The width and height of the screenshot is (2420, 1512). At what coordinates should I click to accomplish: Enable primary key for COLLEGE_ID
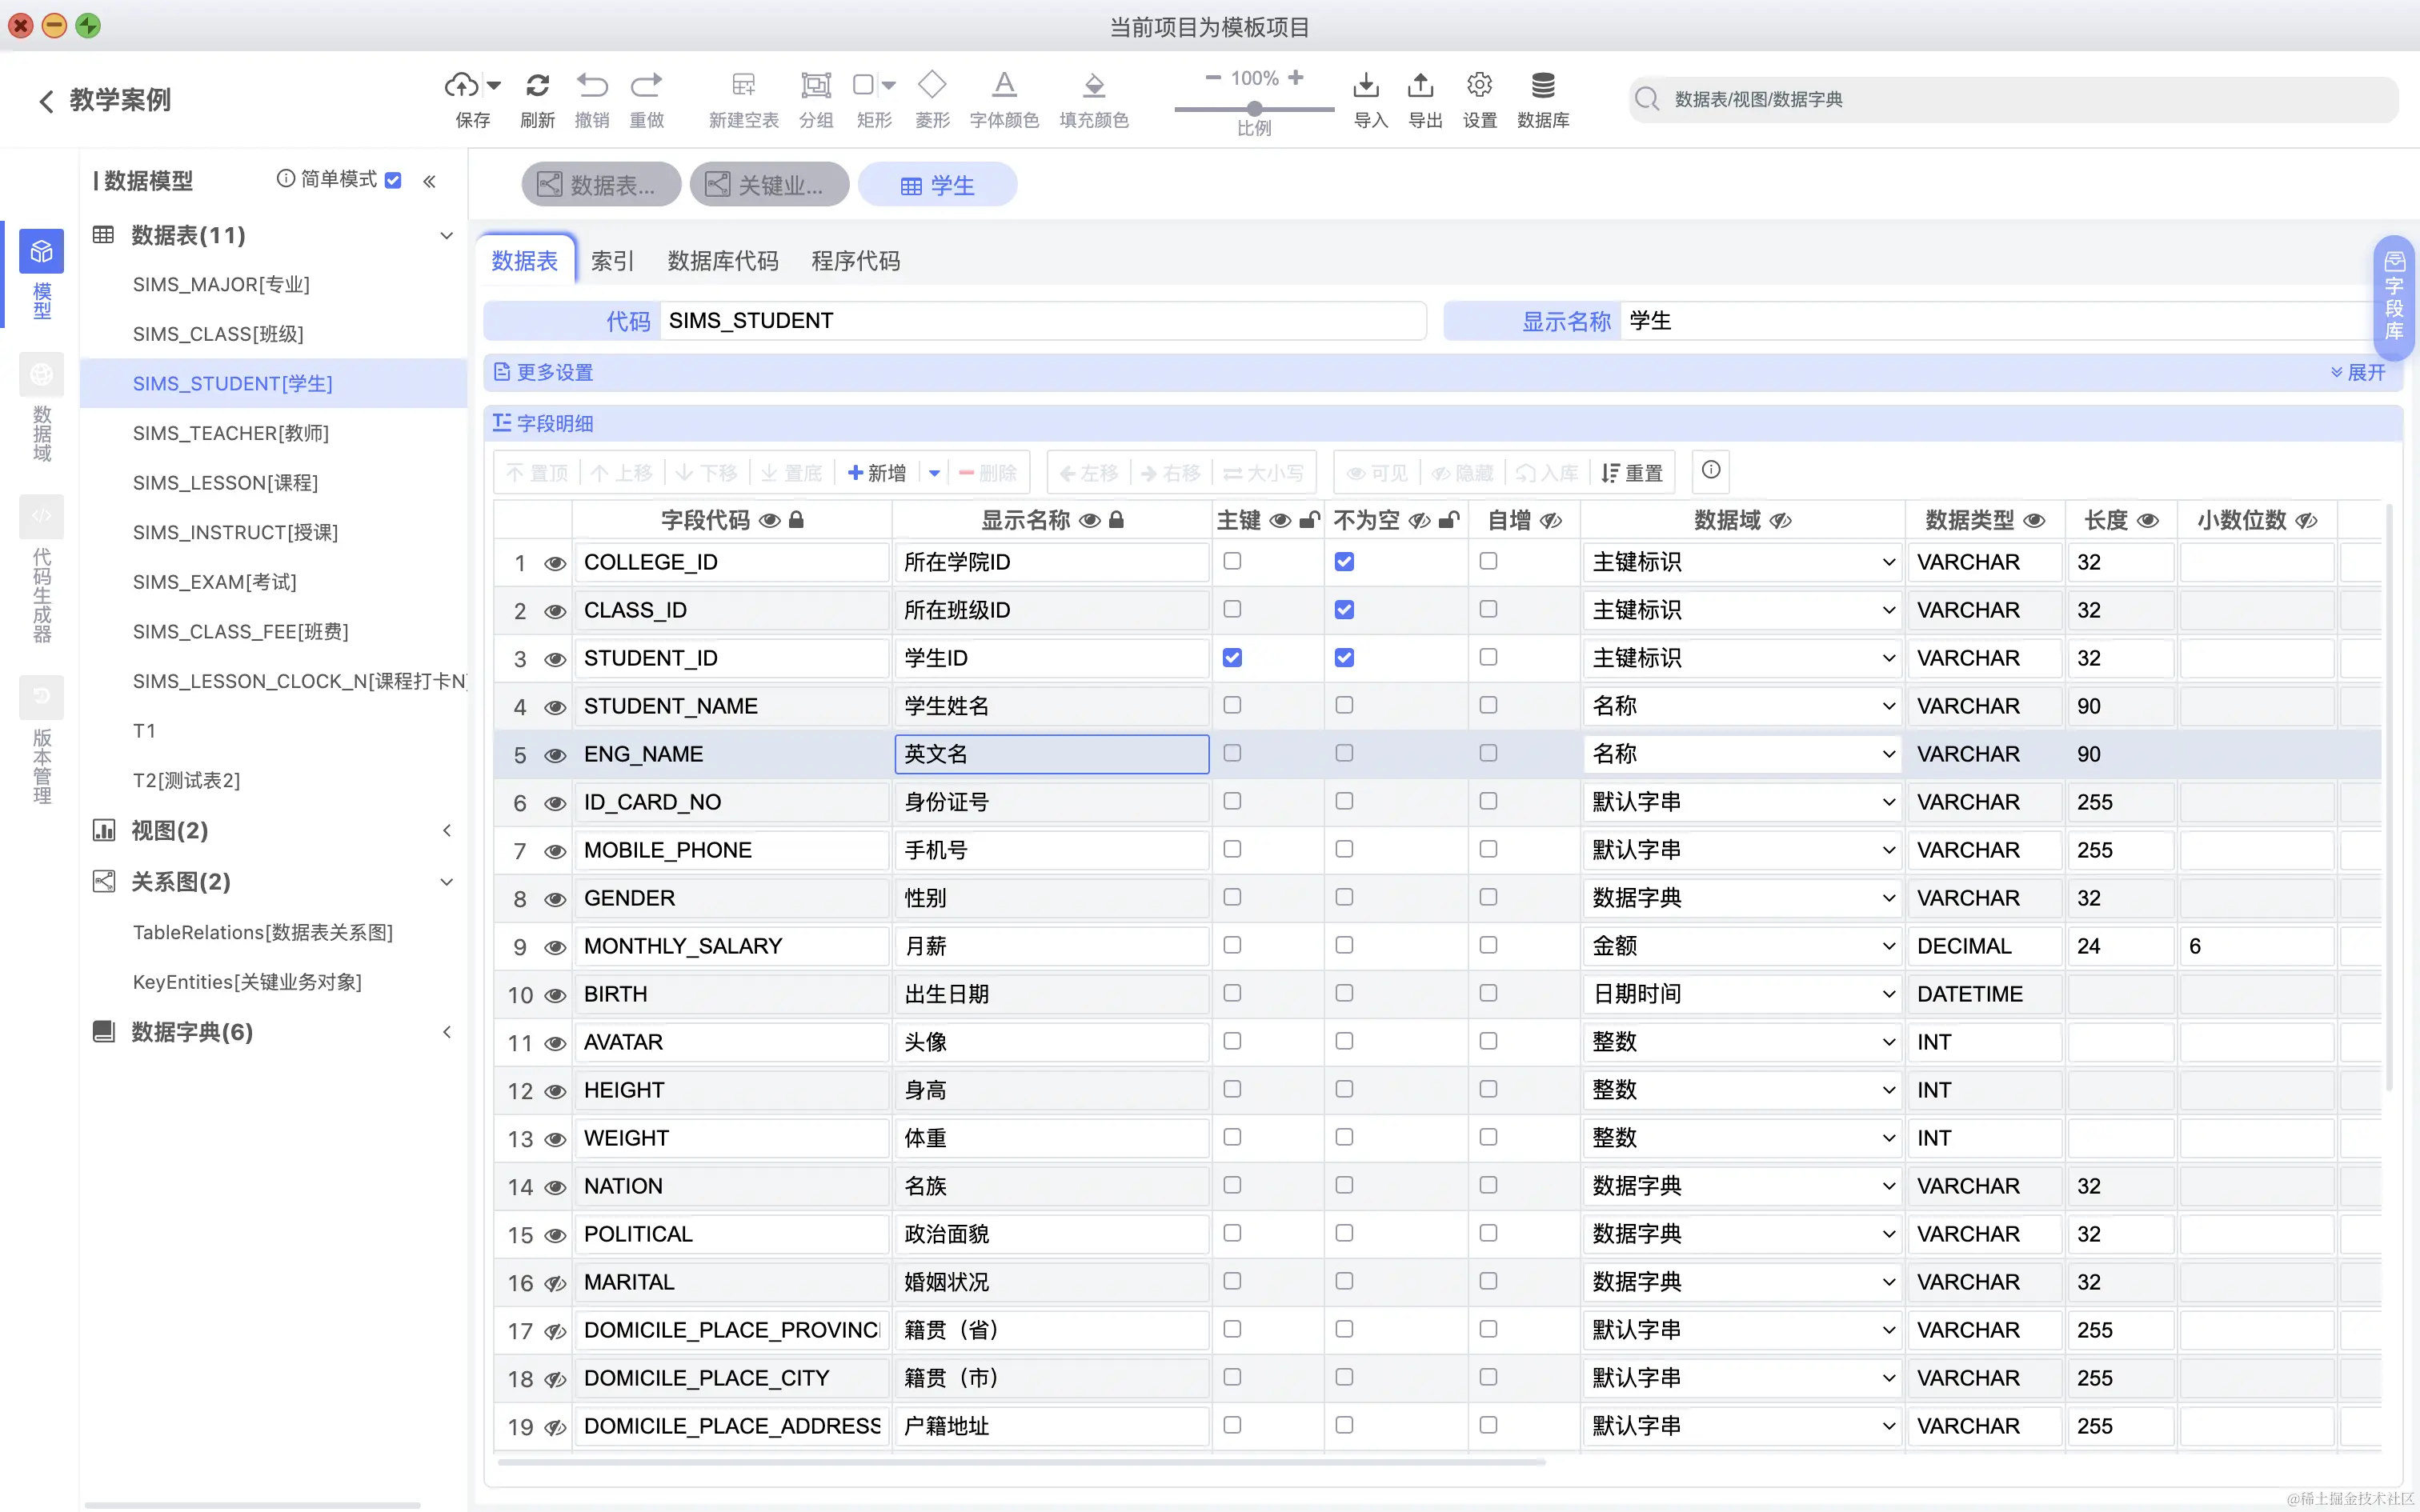1232,561
